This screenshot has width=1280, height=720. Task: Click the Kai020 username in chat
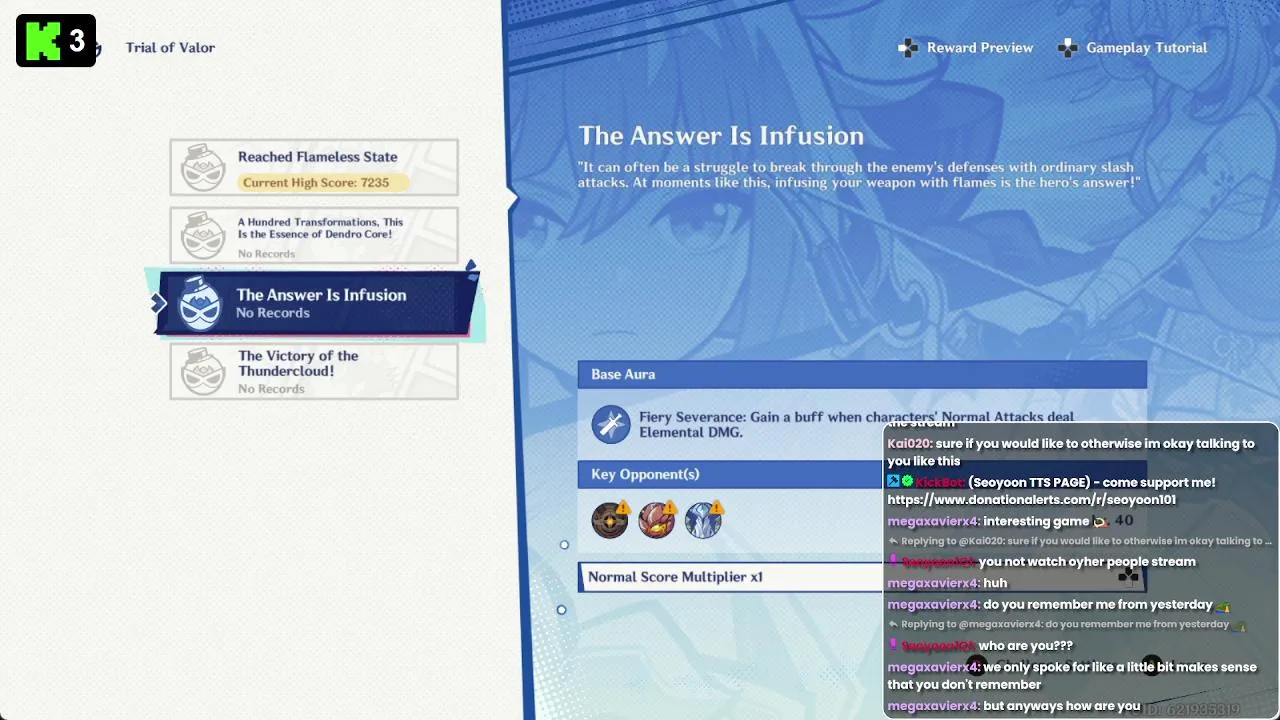[x=909, y=444]
